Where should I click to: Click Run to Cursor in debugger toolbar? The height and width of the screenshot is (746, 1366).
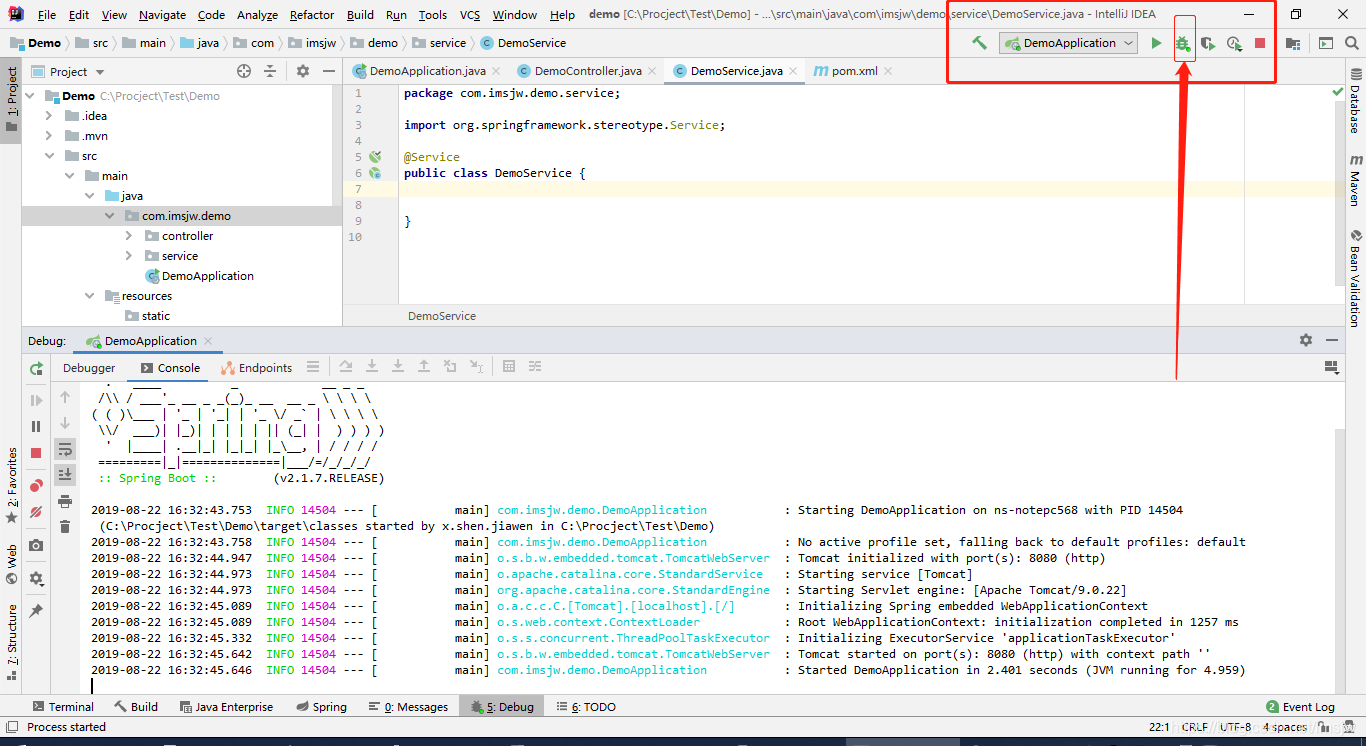pyautogui.click(x=476, y=367)
